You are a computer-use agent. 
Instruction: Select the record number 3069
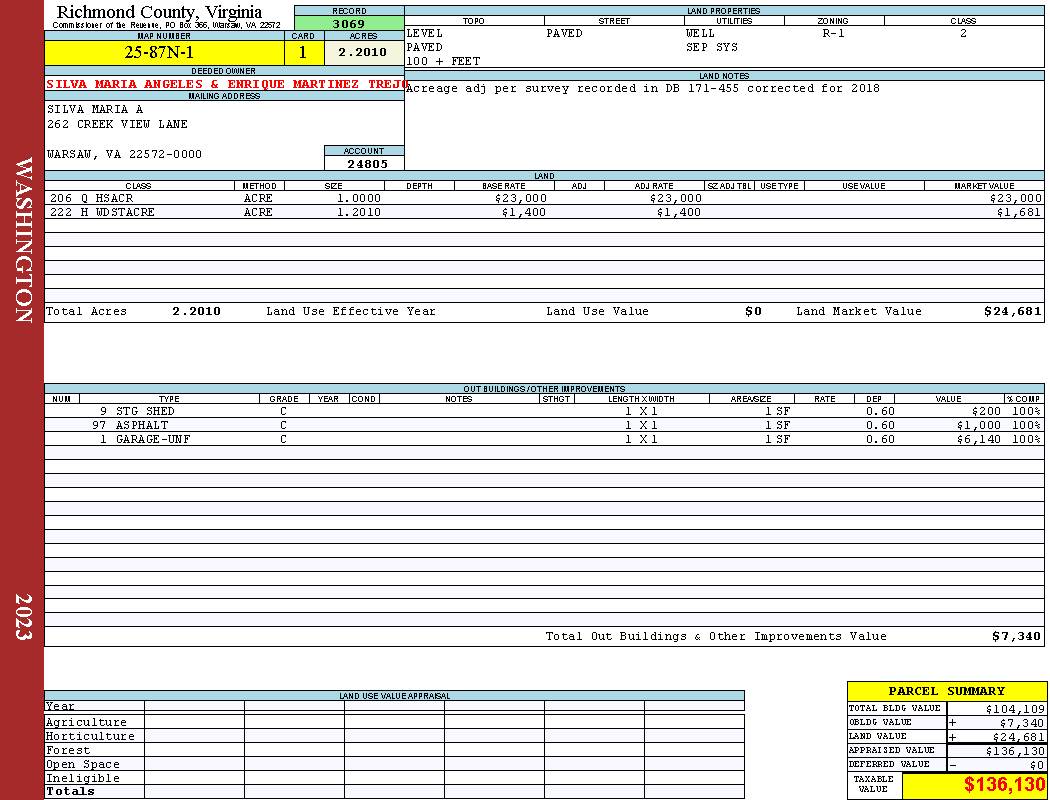pos(349,23)
